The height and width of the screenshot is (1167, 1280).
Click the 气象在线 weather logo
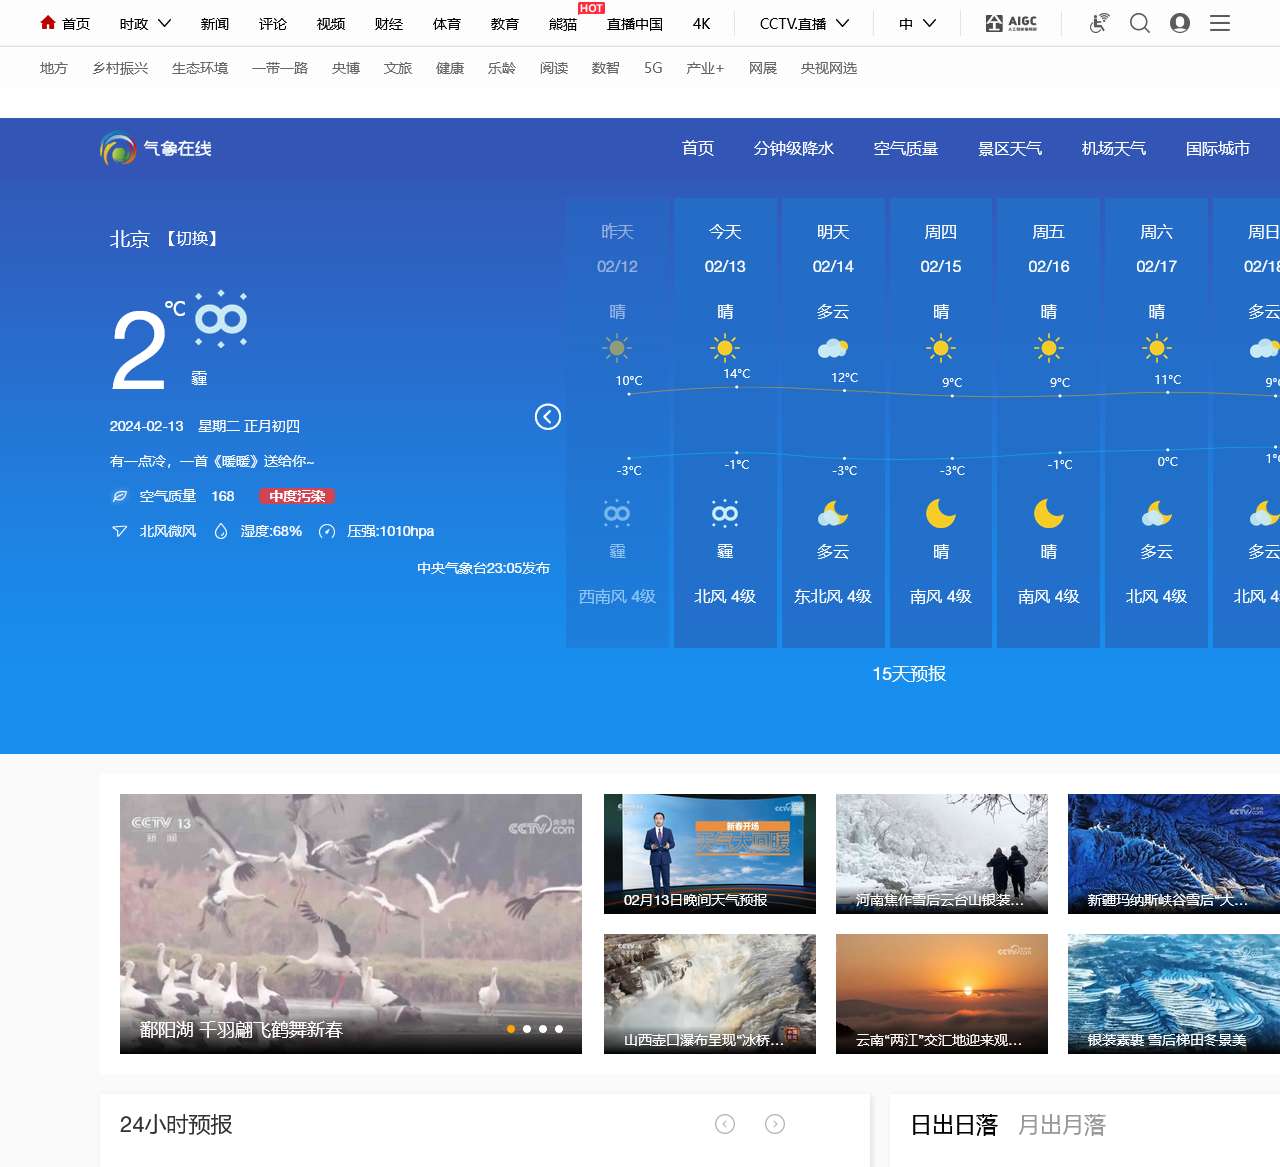click(x=155, y=149)
